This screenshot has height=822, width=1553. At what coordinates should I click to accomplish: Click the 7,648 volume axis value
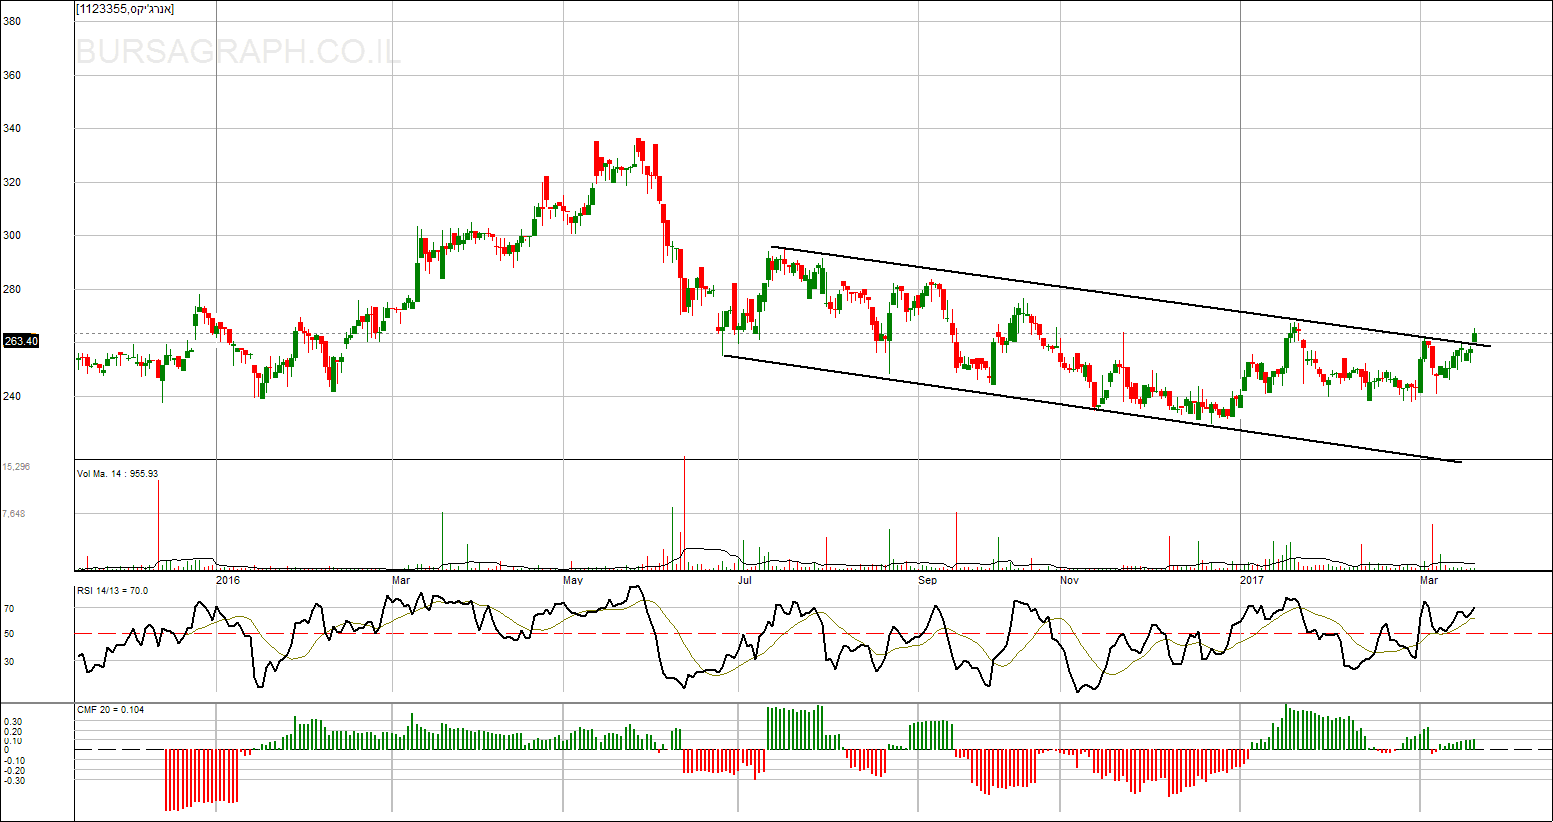[13, 514]
